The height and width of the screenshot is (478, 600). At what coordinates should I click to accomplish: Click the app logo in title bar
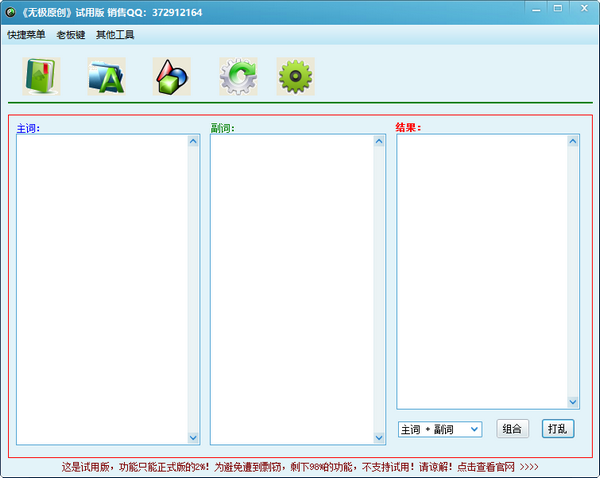[x=10, y=12]
